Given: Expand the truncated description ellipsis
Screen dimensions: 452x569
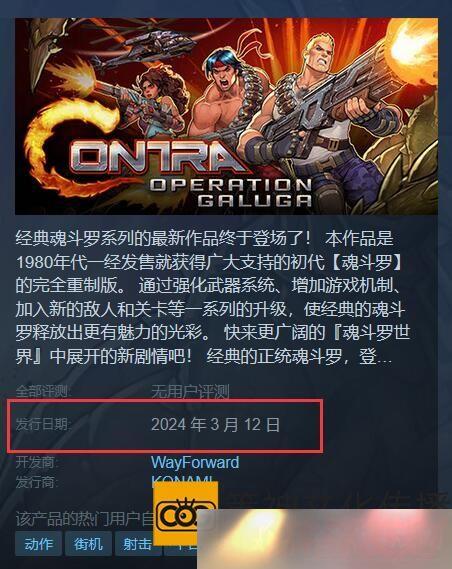Looking at the screenshot, I should coord(384,358).
